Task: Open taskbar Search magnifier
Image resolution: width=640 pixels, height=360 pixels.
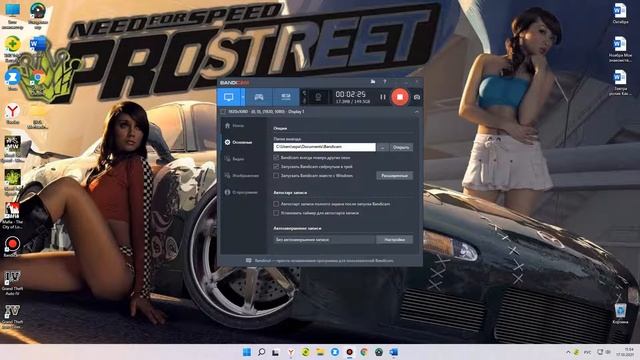Action: click(262, 352)
